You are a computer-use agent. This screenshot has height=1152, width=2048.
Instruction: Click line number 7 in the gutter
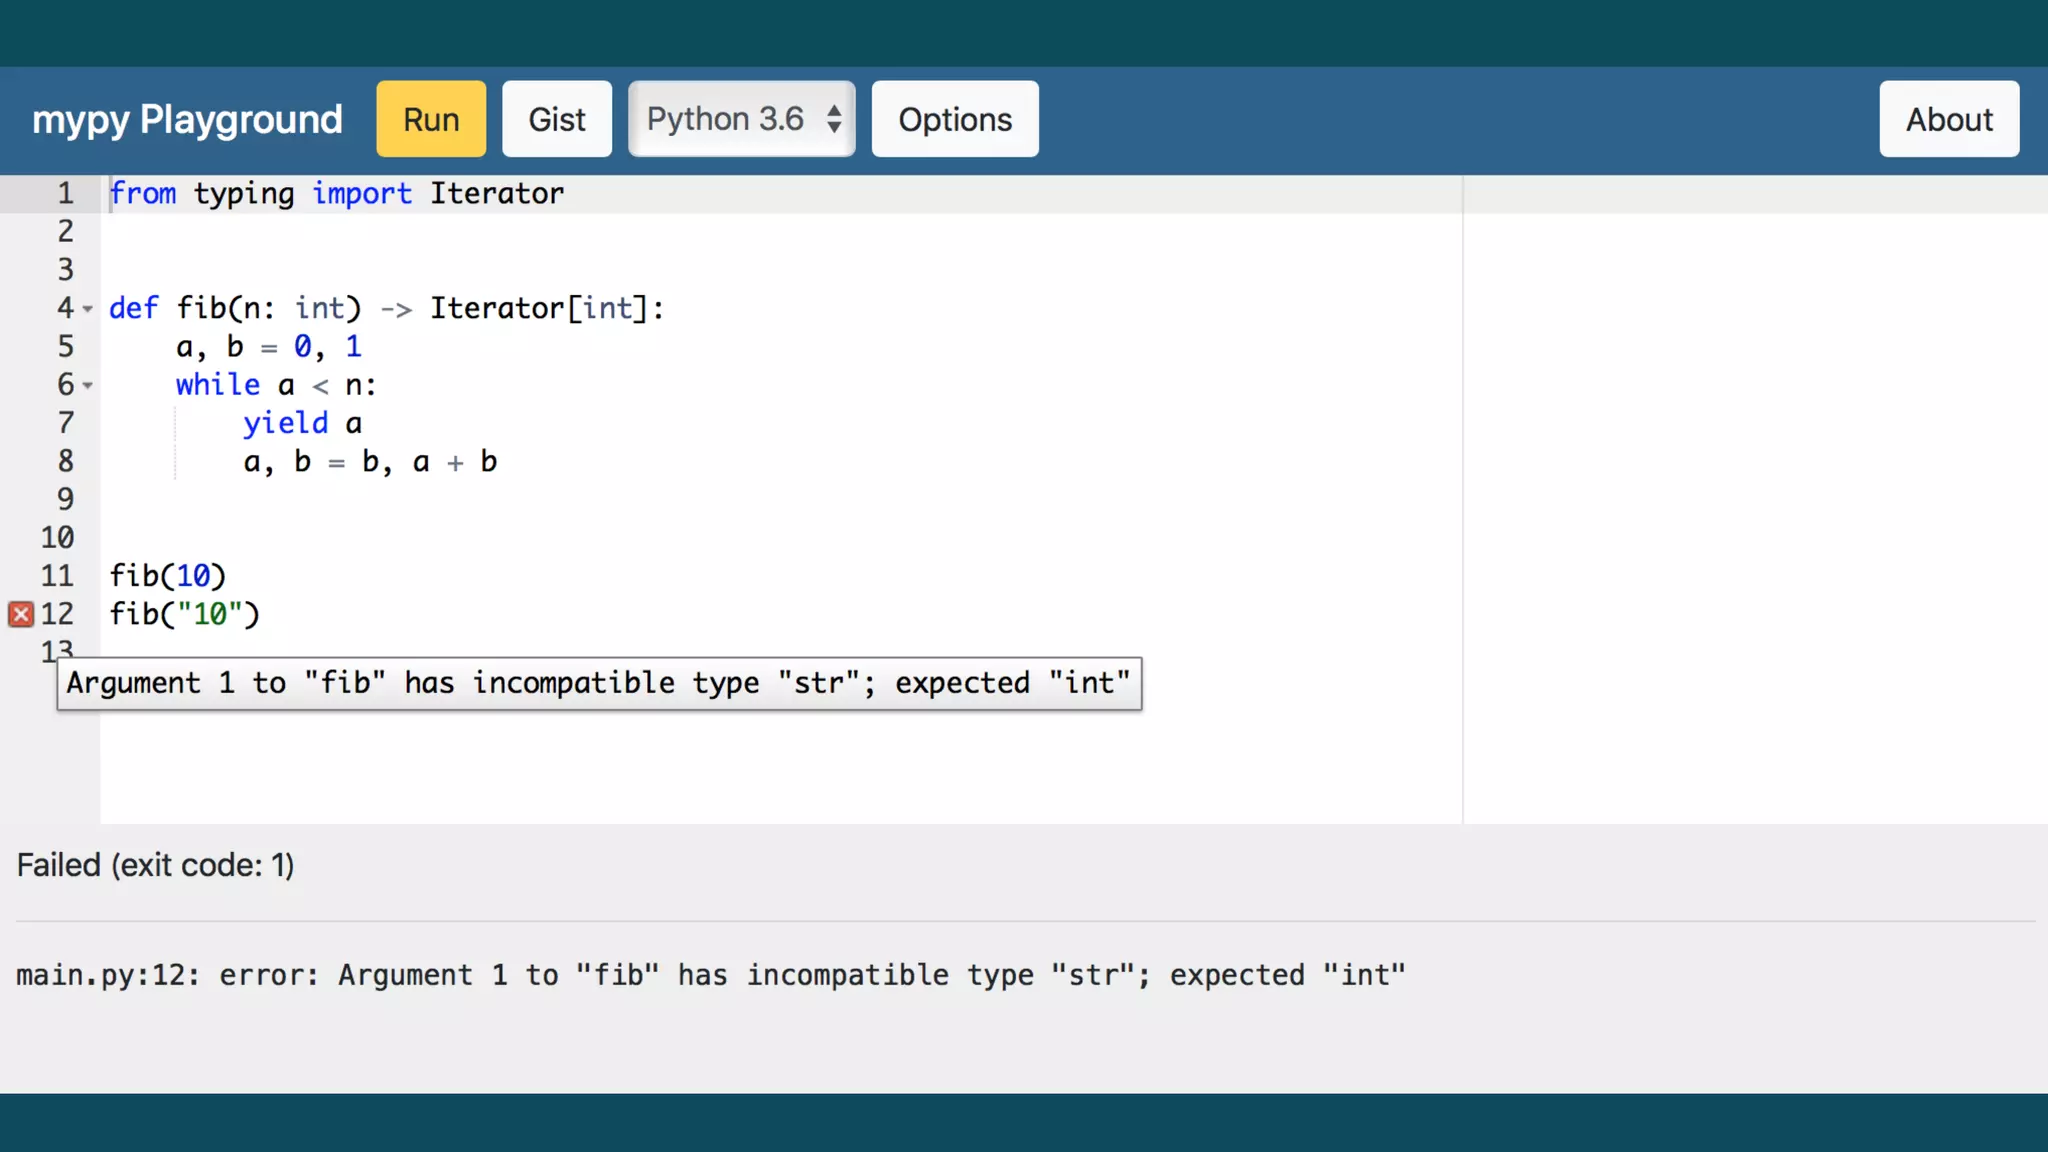pos(65,423)
